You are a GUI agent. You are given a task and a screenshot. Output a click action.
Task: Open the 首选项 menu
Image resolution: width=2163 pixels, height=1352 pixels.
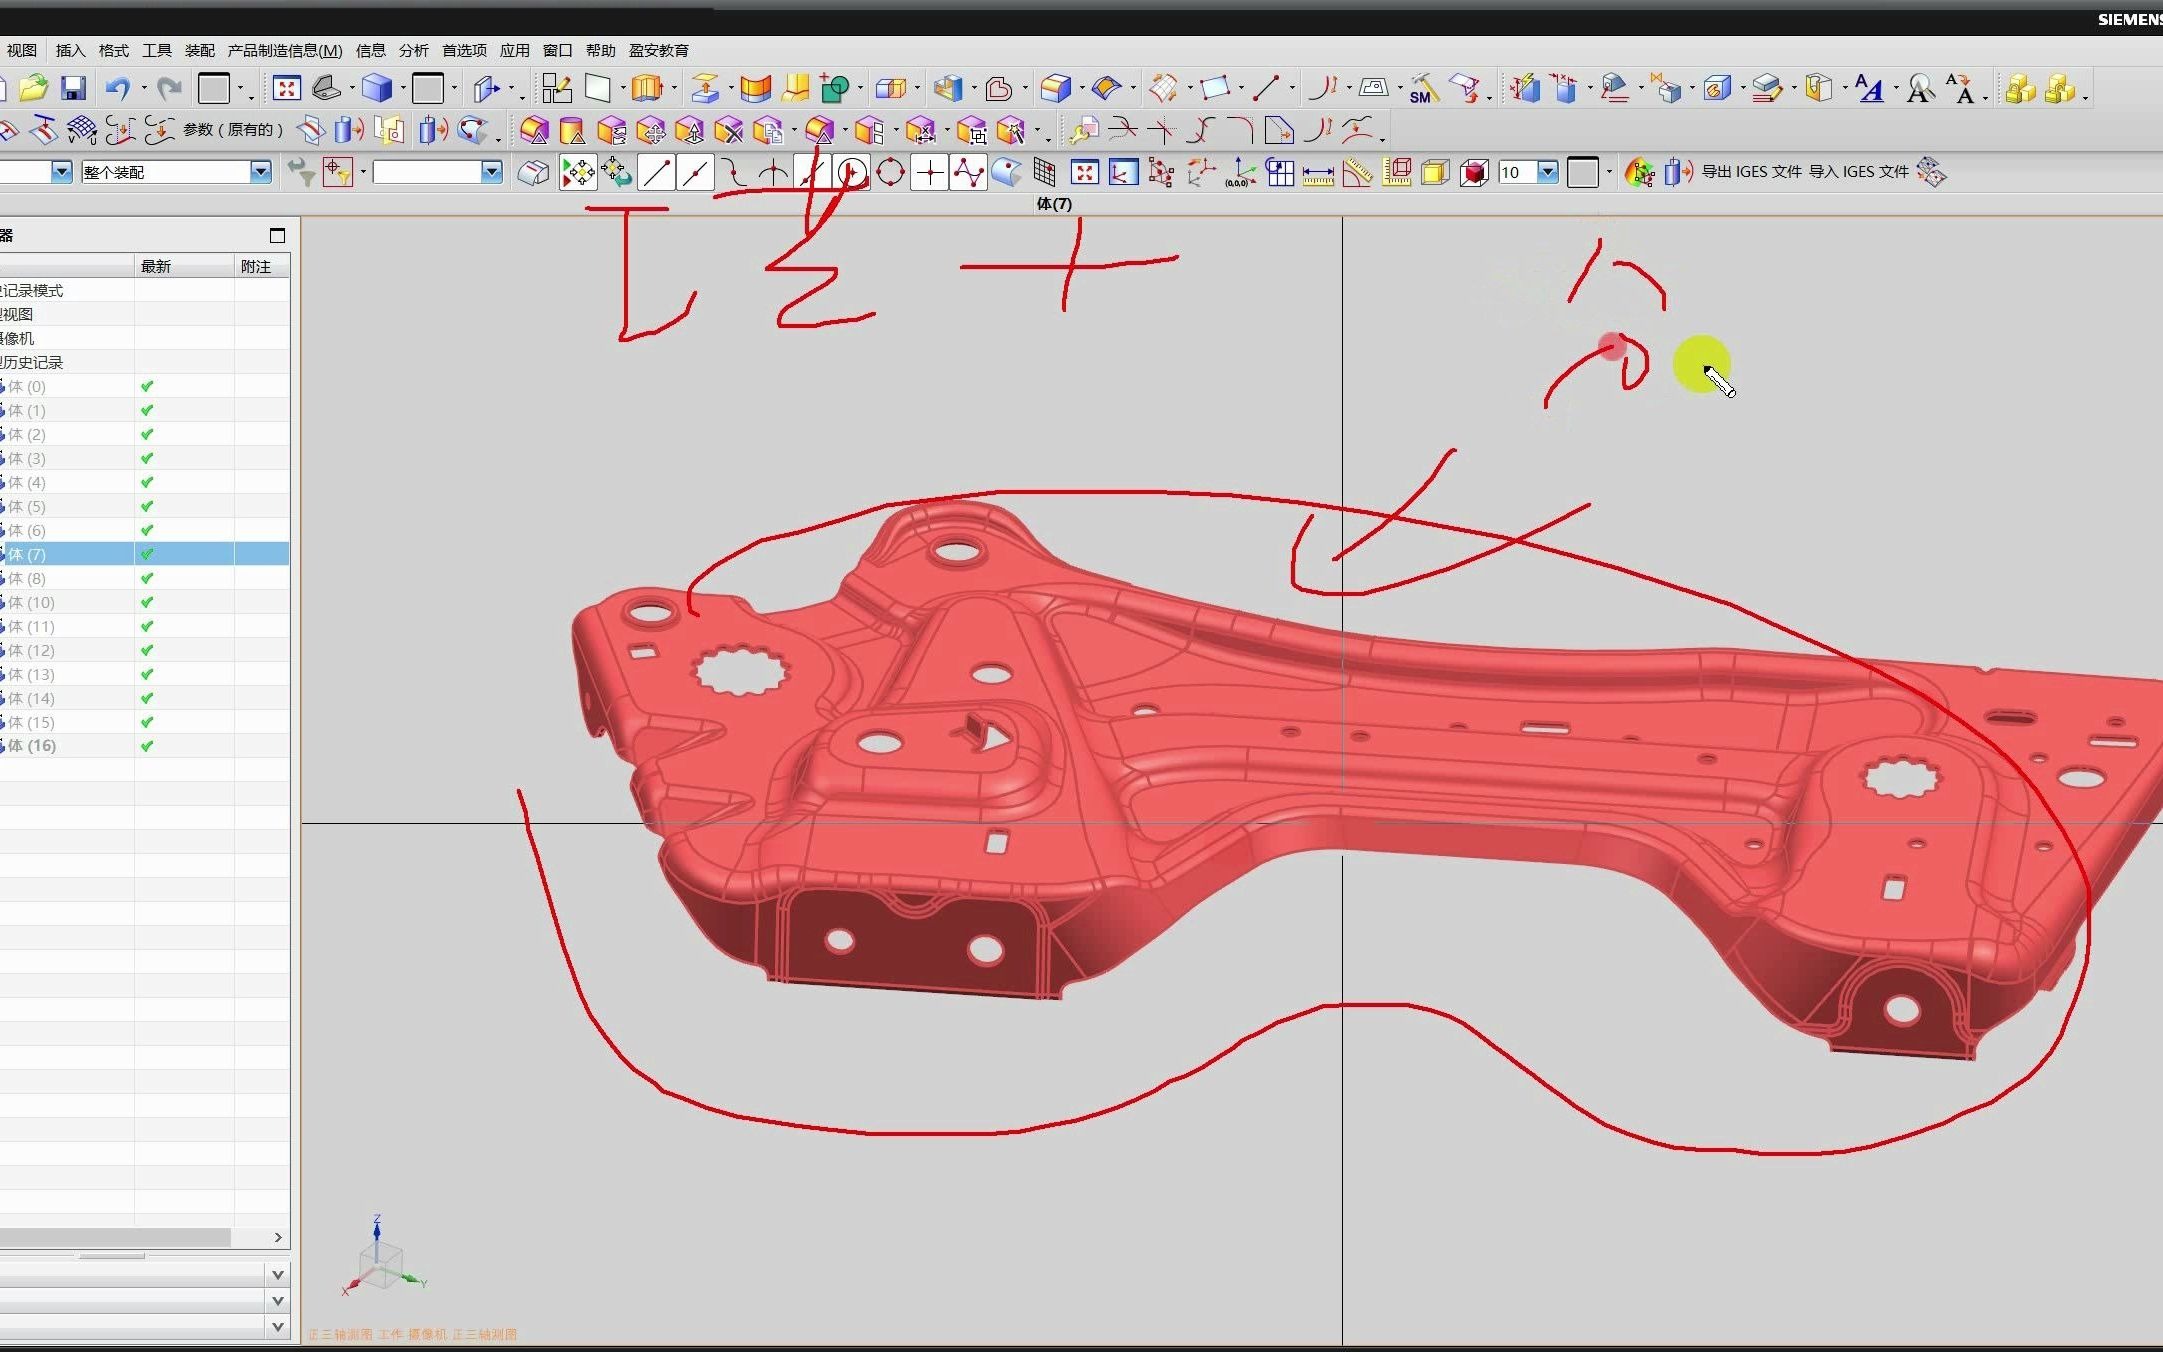pyautogui.click(x=464, y=50)
